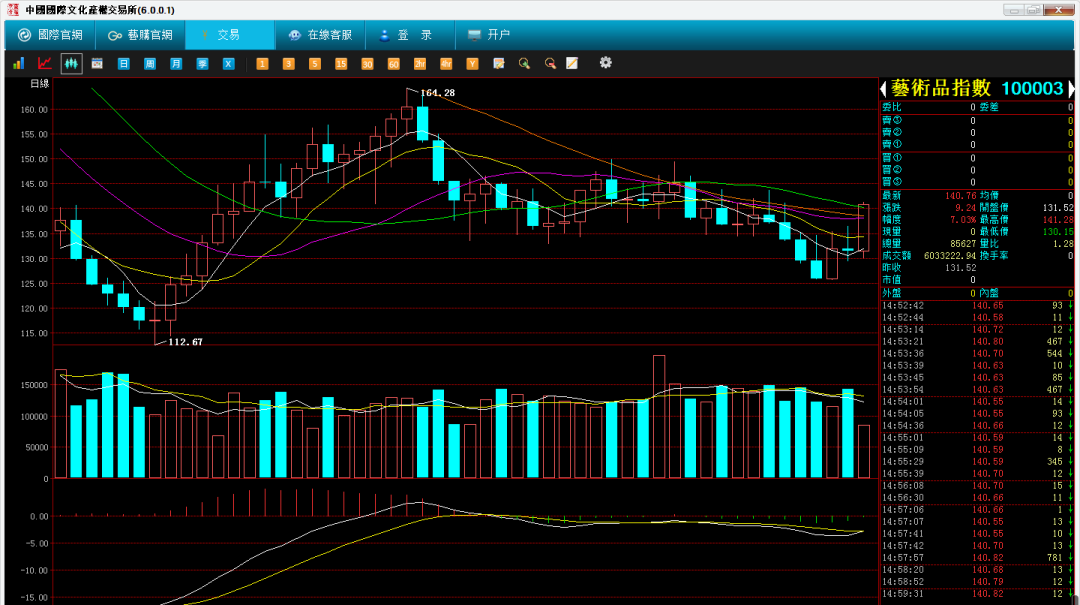The image size is (1080, 605).
Task: Select 5-minute interval icon
Action: [314, 63]
